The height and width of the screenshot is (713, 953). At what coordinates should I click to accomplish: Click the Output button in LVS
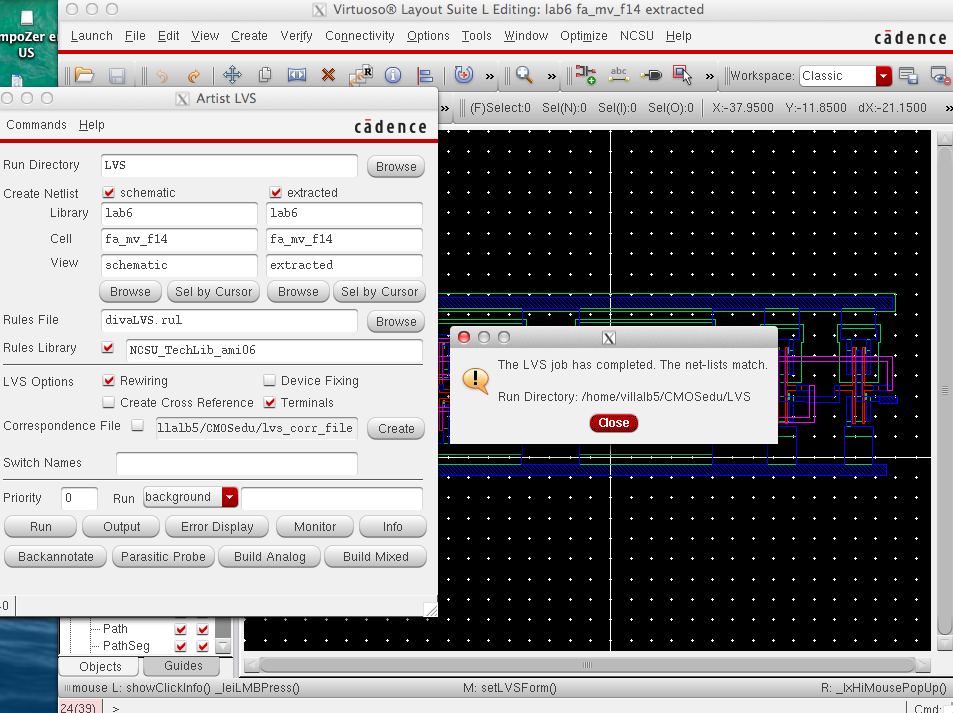pos(122,527)
